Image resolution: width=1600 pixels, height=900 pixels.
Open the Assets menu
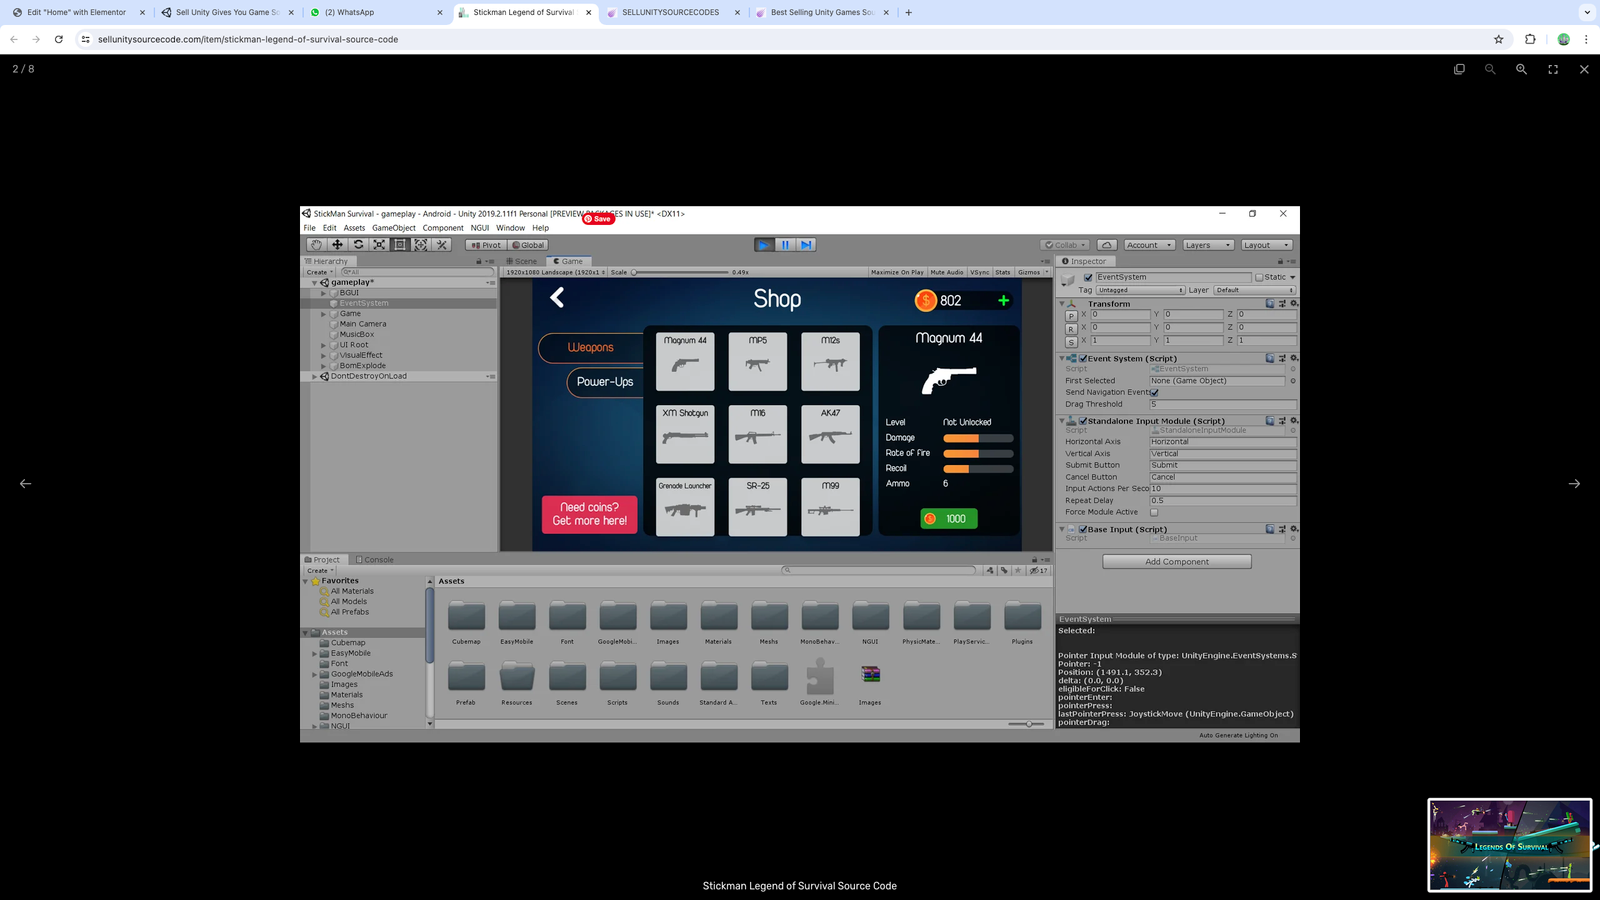coord(354,228)
